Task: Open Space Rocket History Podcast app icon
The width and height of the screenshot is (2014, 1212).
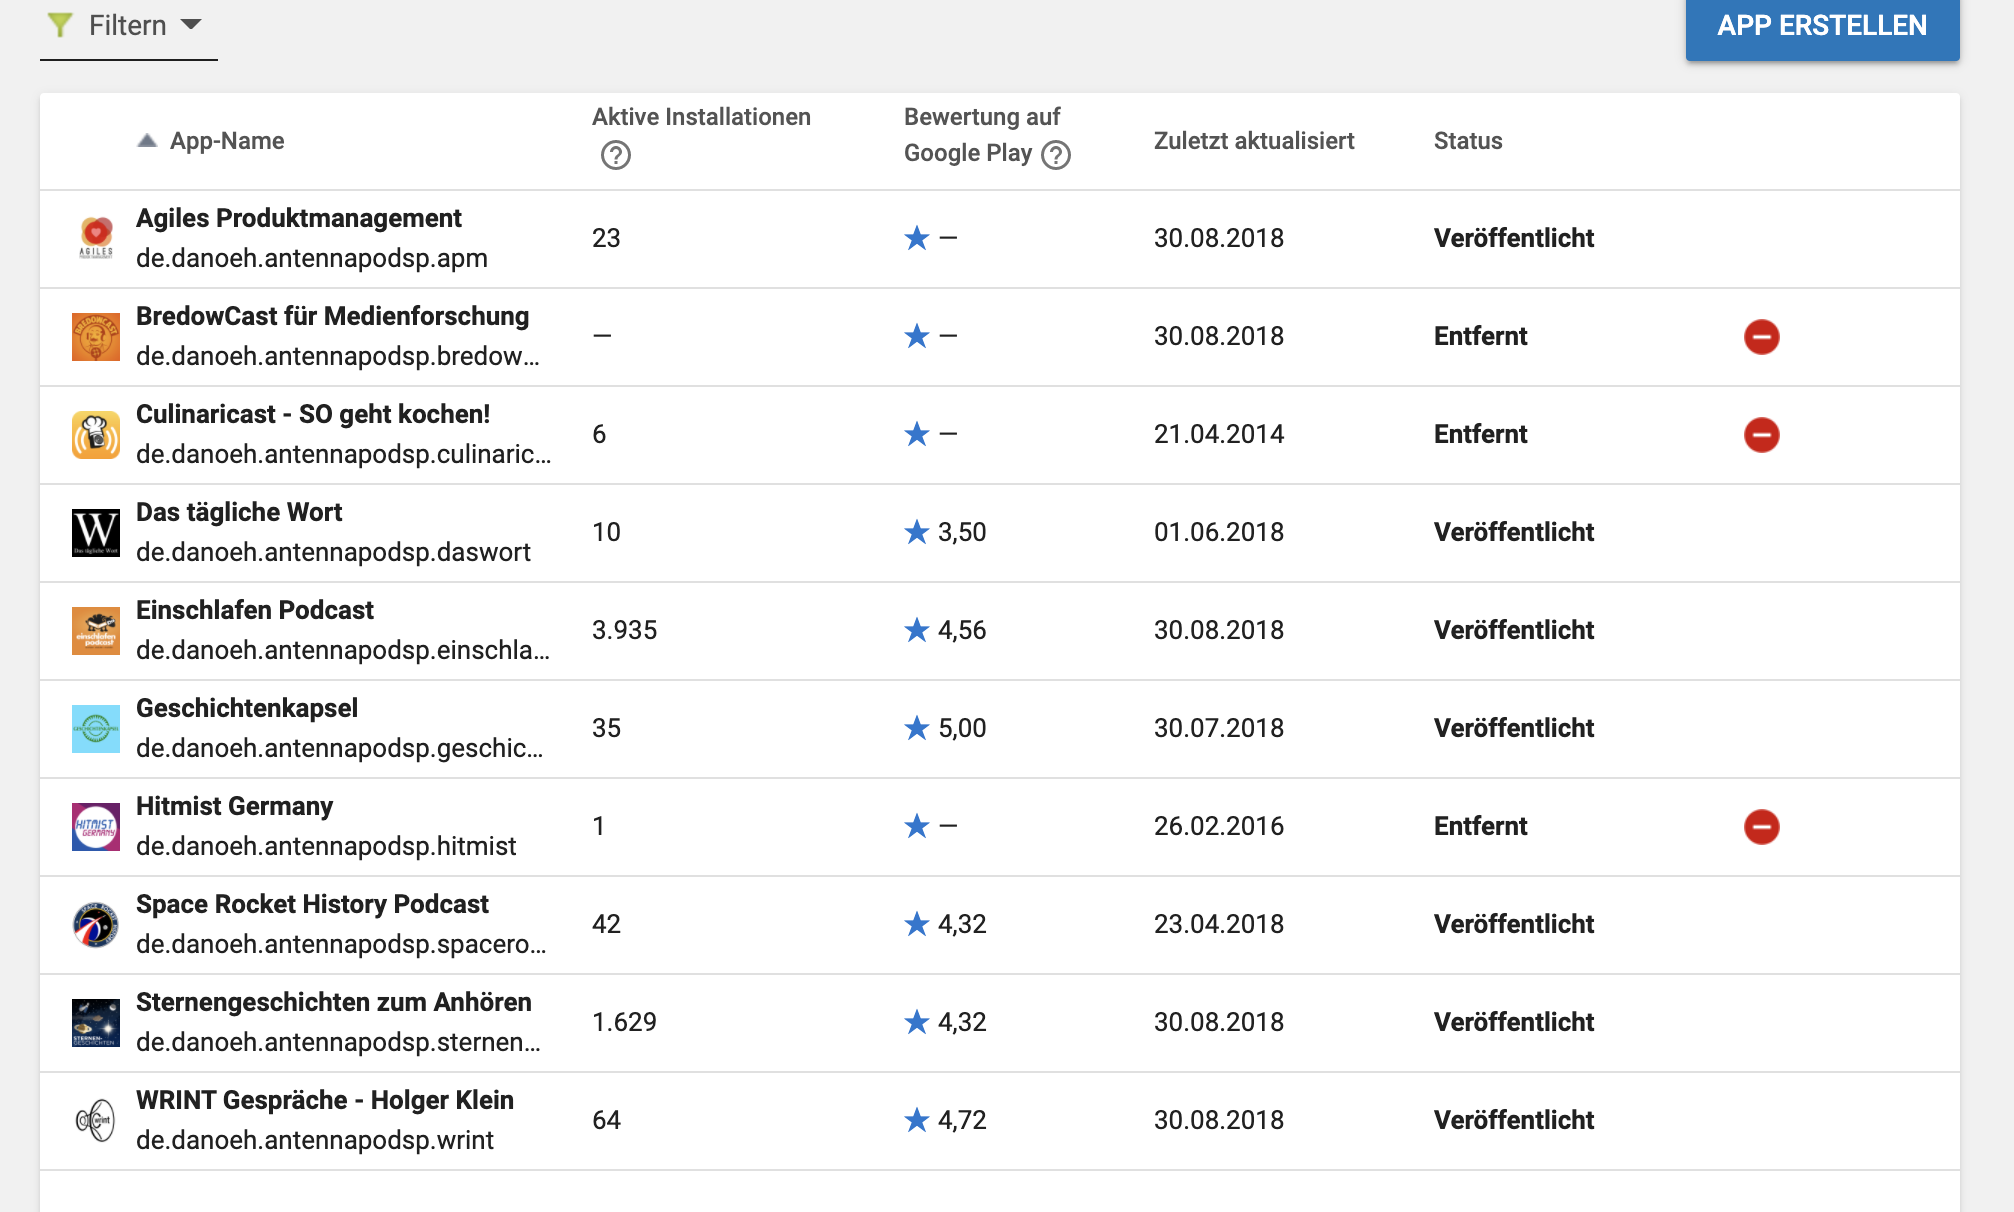Action: pyautogui.click(x=96, y=924)
